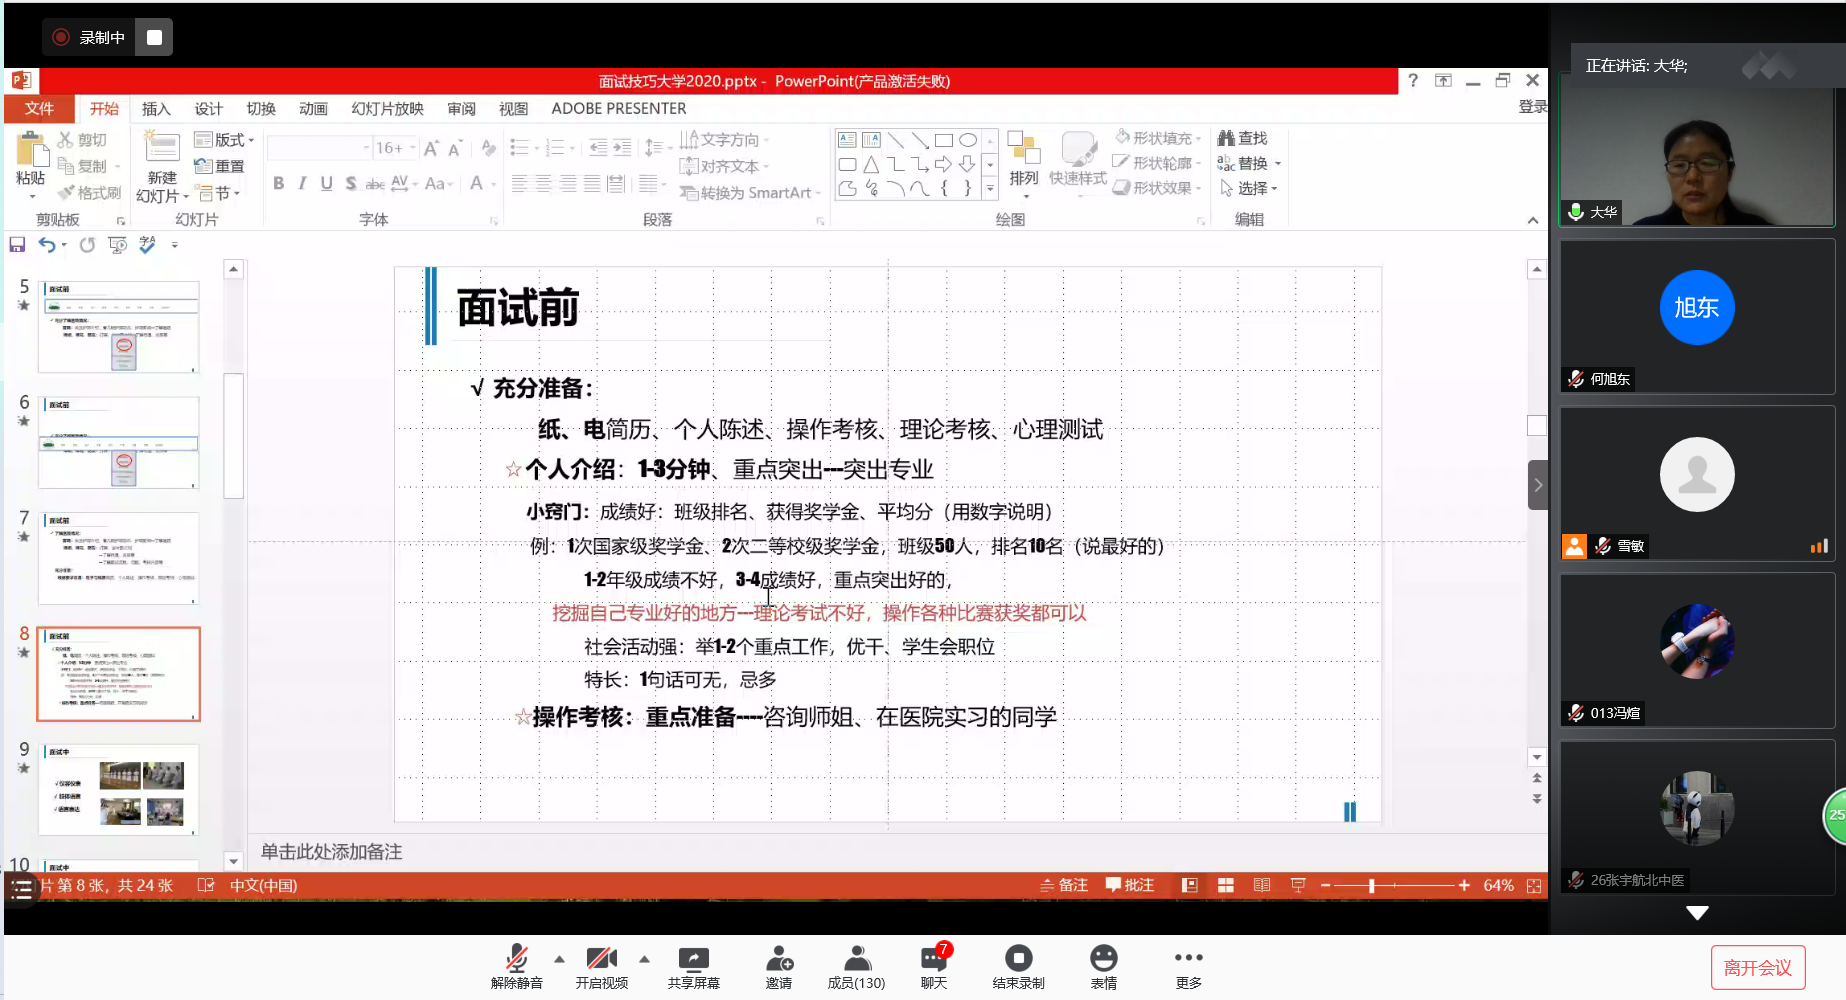1846x1000 pixels.
Task: Click the More options icon
Action: [x=1188, y=958]
